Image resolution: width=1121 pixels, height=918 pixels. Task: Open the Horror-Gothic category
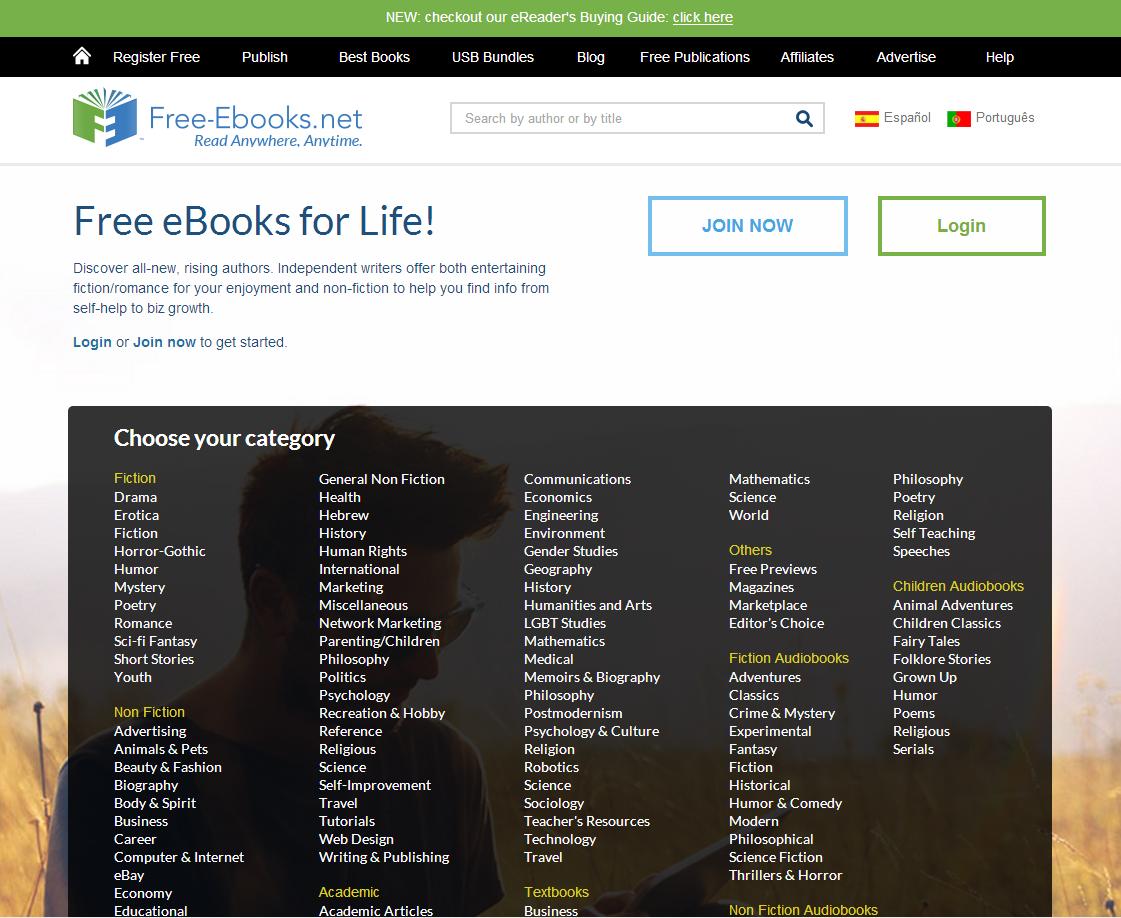tap(159, 551)
